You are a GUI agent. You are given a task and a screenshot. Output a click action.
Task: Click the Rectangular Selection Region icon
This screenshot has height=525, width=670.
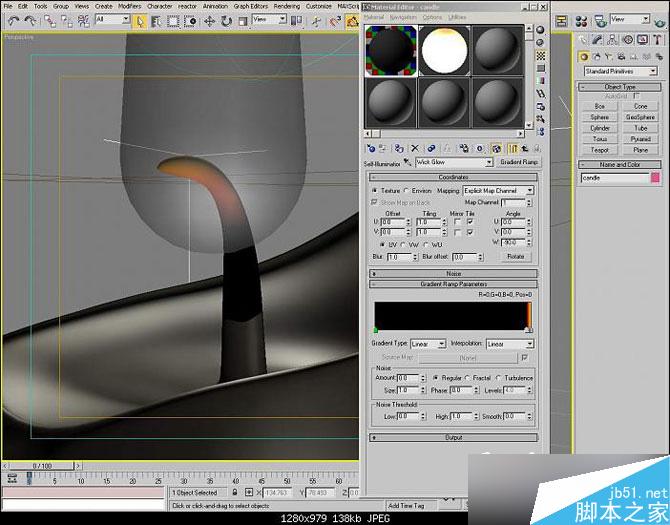[171, 20]
